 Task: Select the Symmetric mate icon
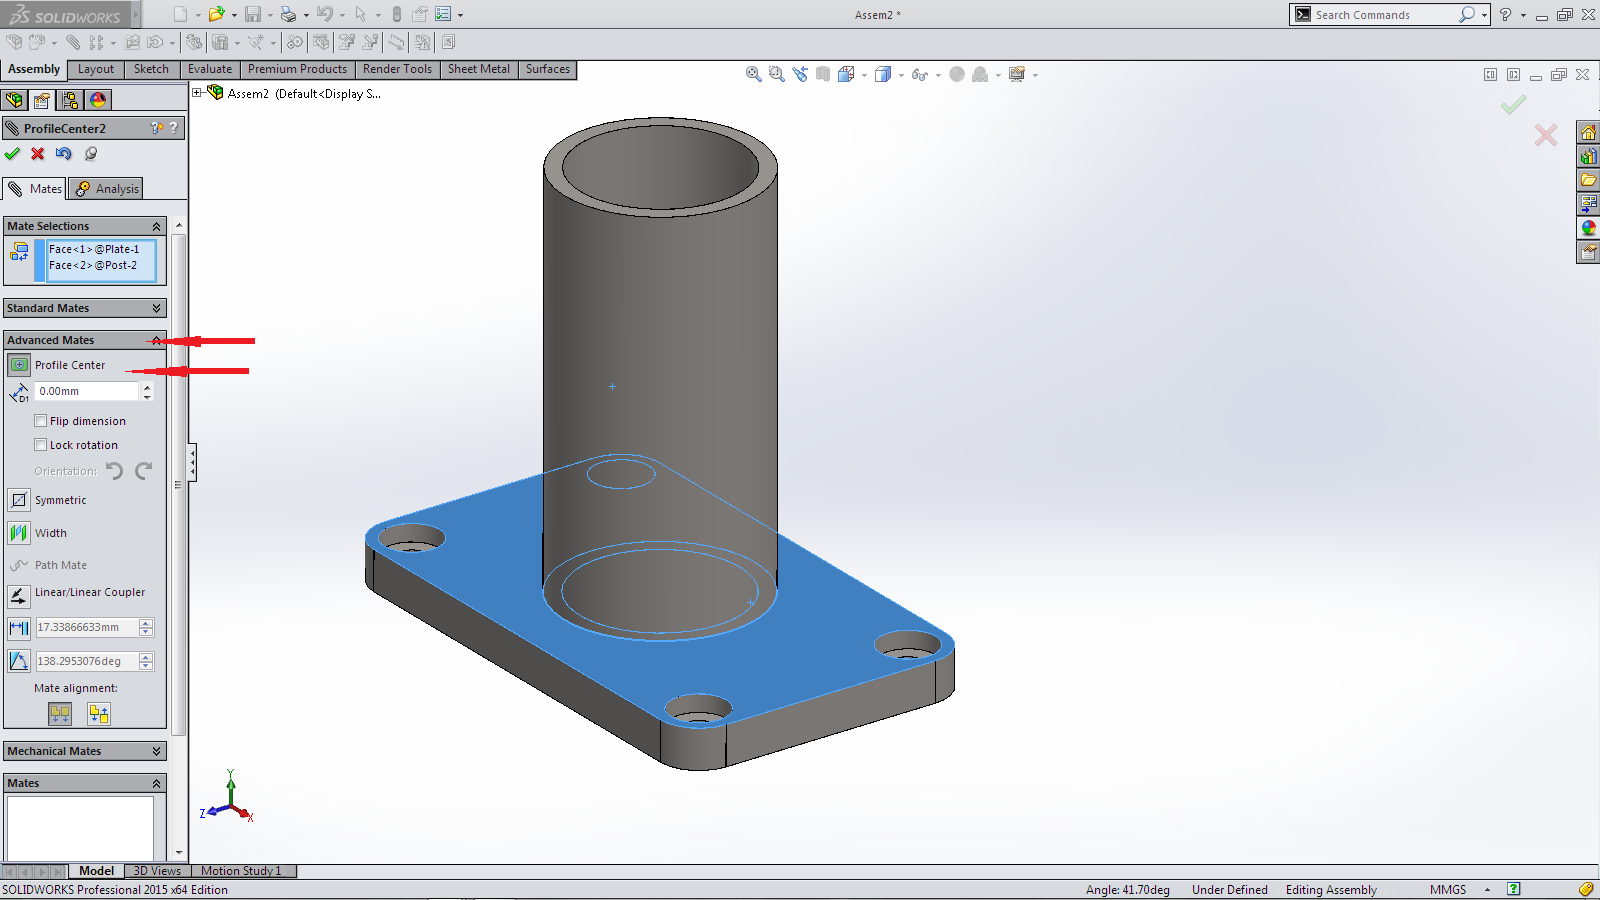pyautogui.click(x=19, y=500)
